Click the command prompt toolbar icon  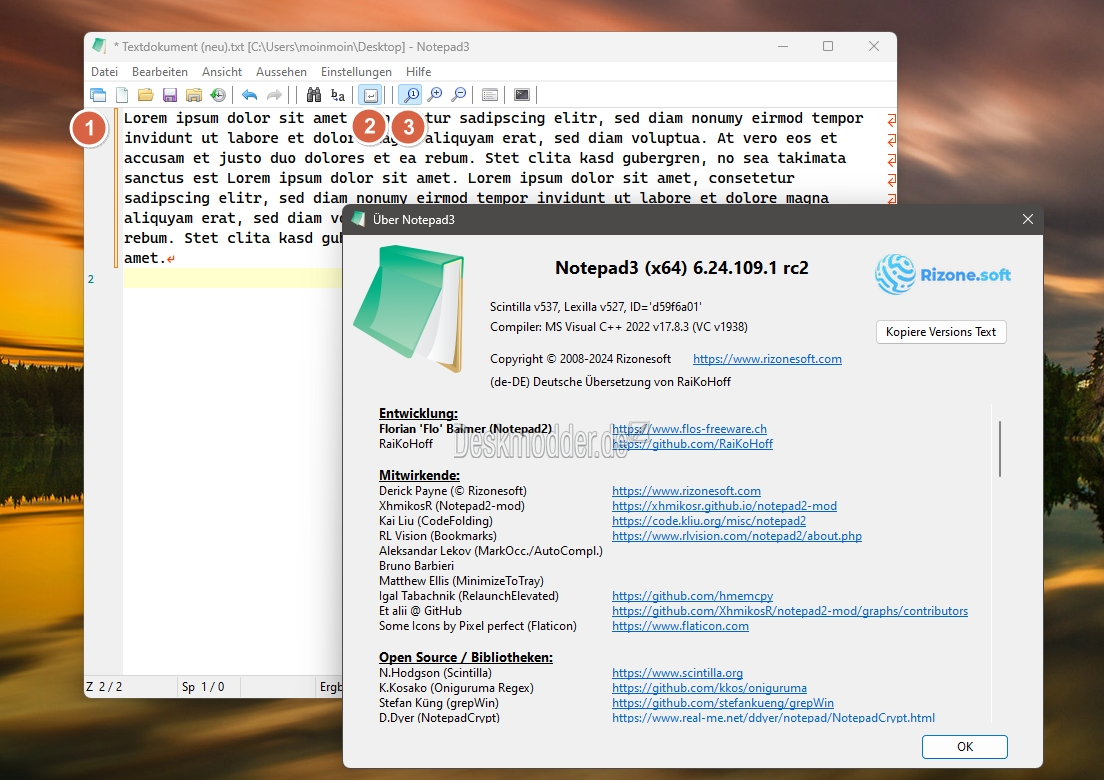tap(522, 94)
